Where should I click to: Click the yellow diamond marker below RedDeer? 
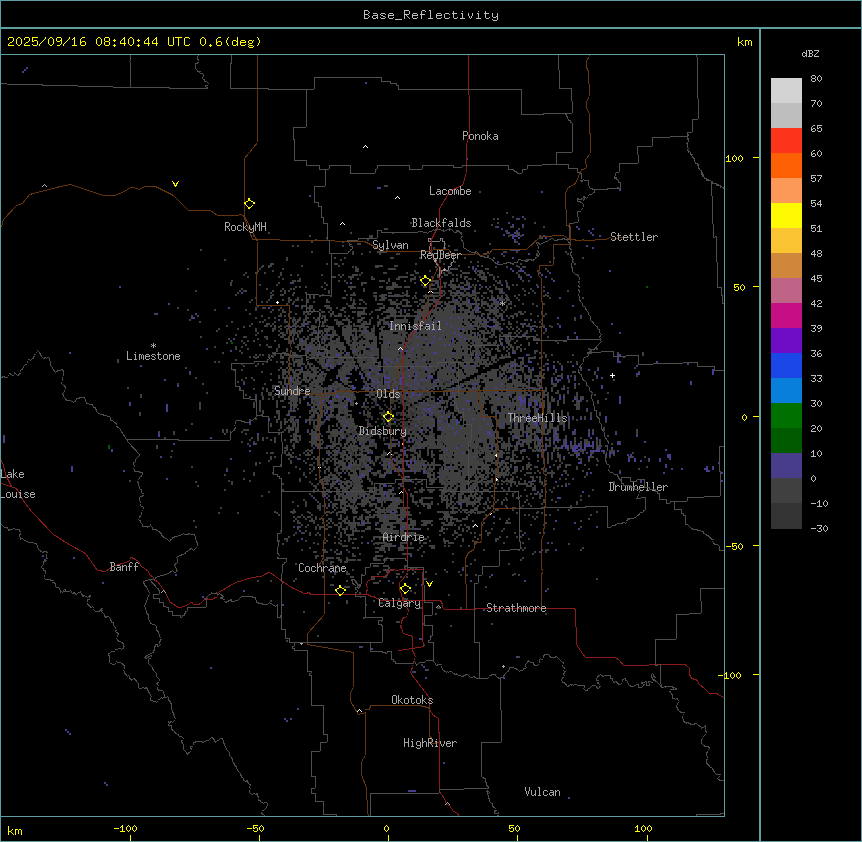click(426, 281)
